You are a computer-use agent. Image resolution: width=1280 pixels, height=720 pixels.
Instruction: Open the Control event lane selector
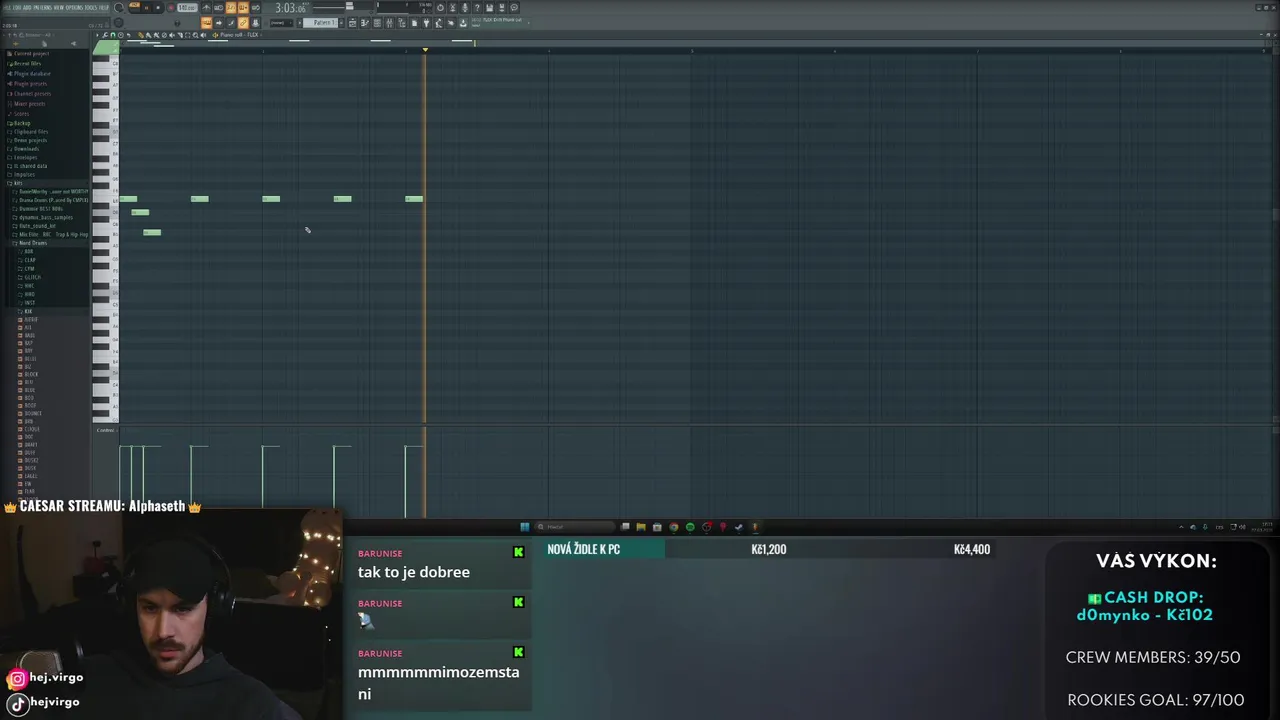pyautogui.click(x=105, y=430)
